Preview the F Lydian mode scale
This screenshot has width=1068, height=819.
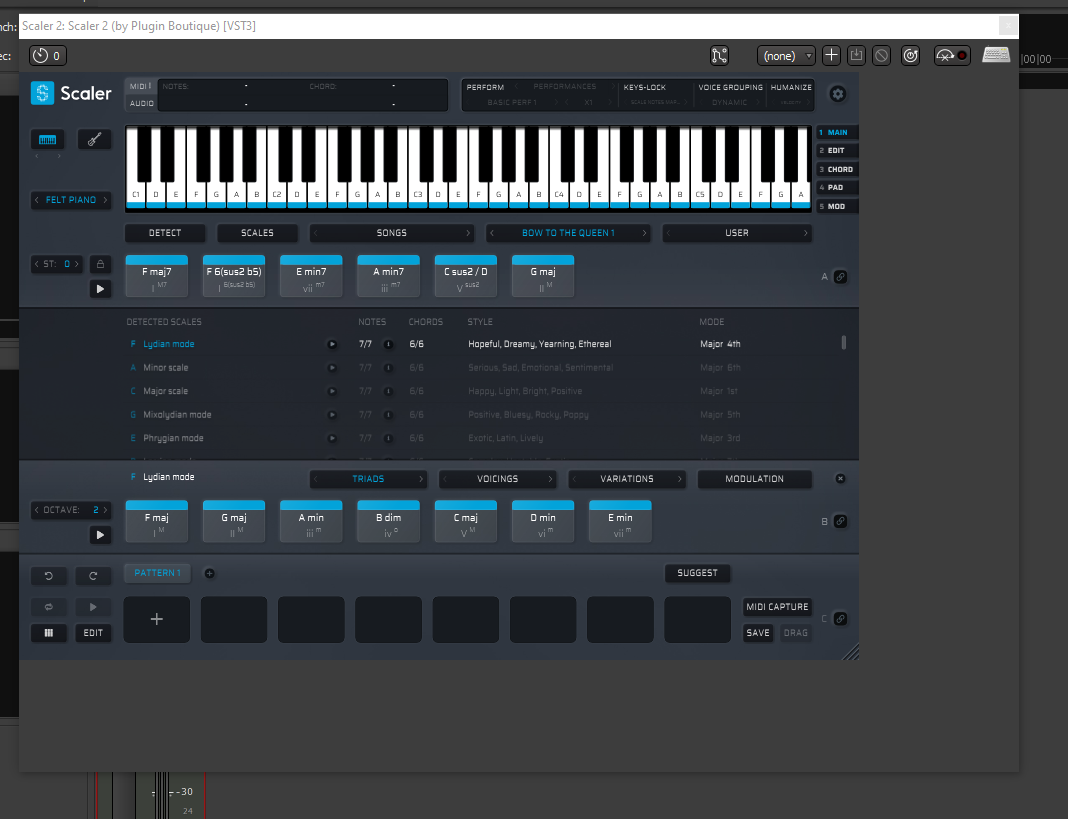(332, 344)
